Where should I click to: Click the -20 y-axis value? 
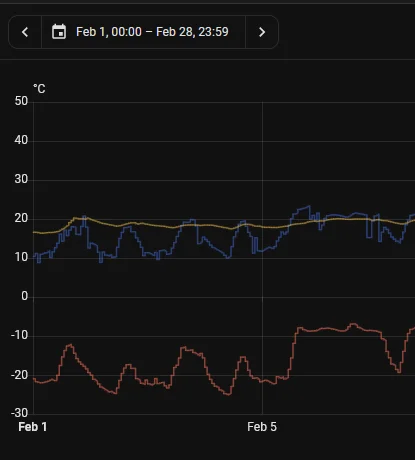pyautogui.click(x=20, y=375)
